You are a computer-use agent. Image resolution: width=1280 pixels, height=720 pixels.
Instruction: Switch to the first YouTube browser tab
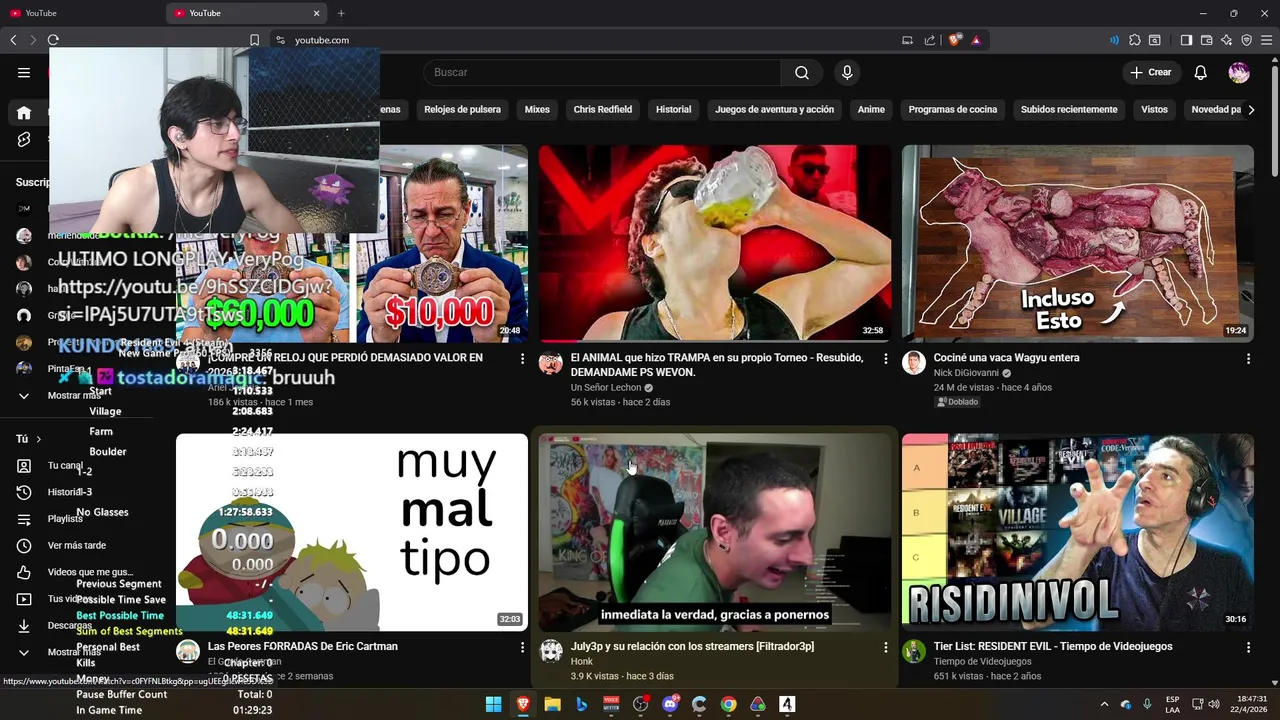[x=80, y=13]
